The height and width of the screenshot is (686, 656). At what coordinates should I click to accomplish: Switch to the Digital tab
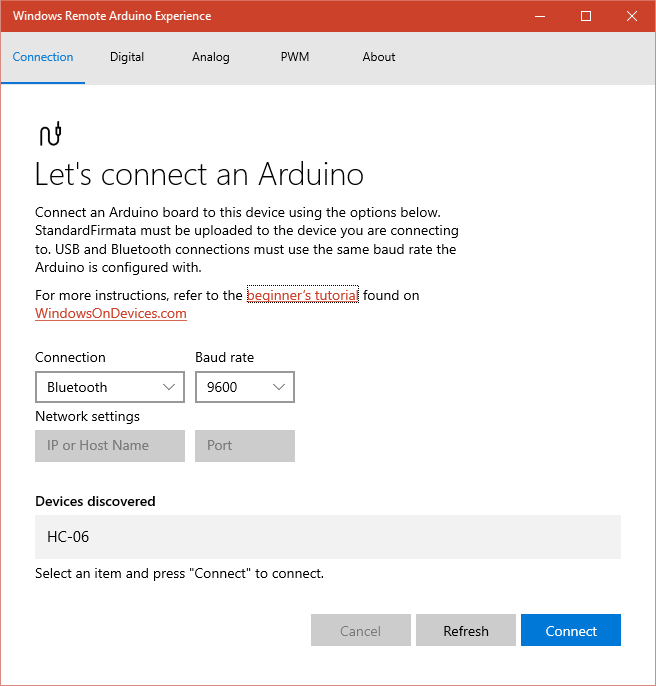click(127, 57)
